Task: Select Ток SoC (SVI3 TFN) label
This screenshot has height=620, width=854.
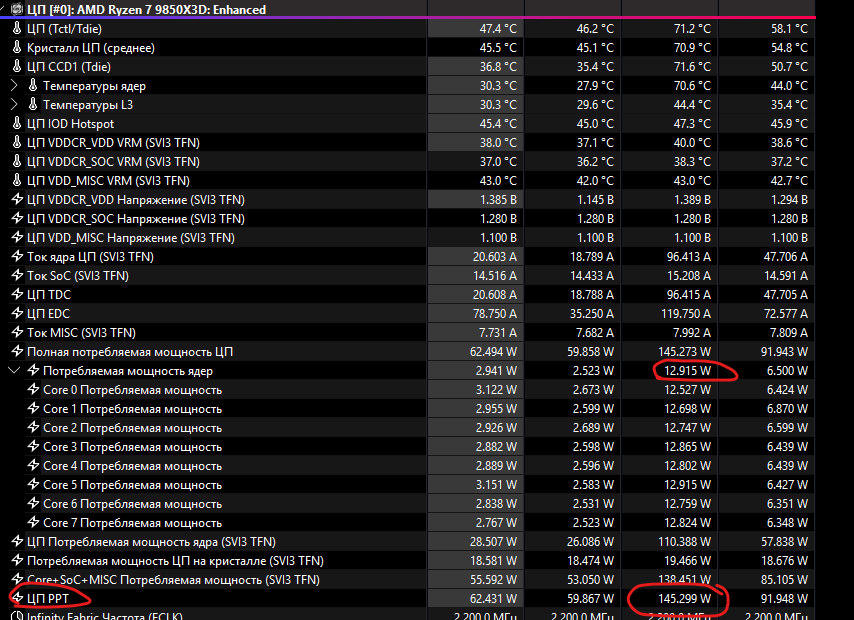Action: tap(78, 276)
